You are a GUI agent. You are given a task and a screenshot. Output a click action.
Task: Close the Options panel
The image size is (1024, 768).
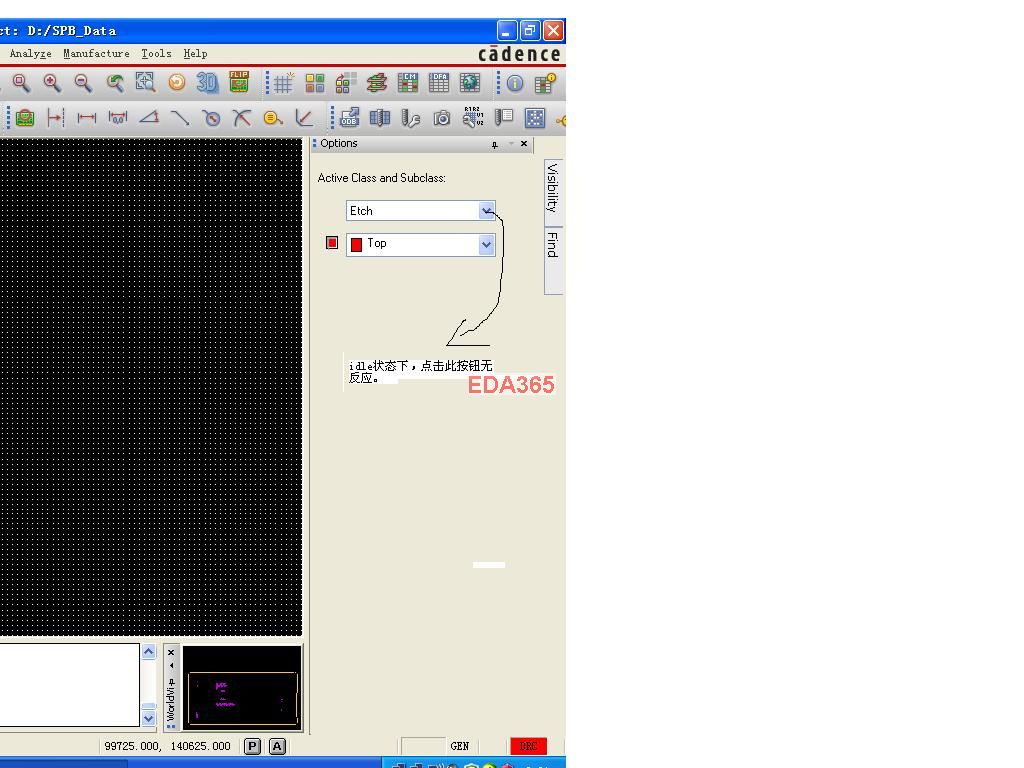coord(524,144)
